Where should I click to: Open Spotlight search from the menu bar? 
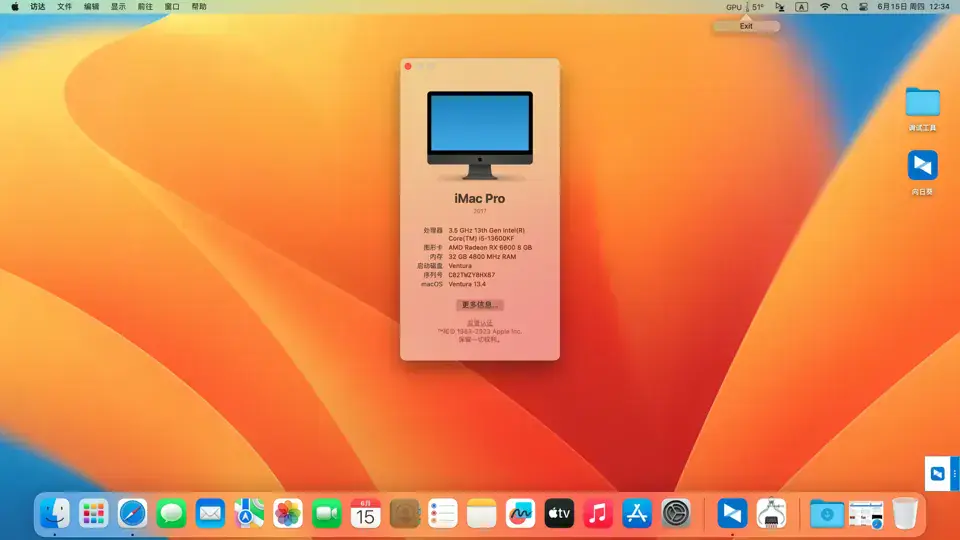coord(844,7)
